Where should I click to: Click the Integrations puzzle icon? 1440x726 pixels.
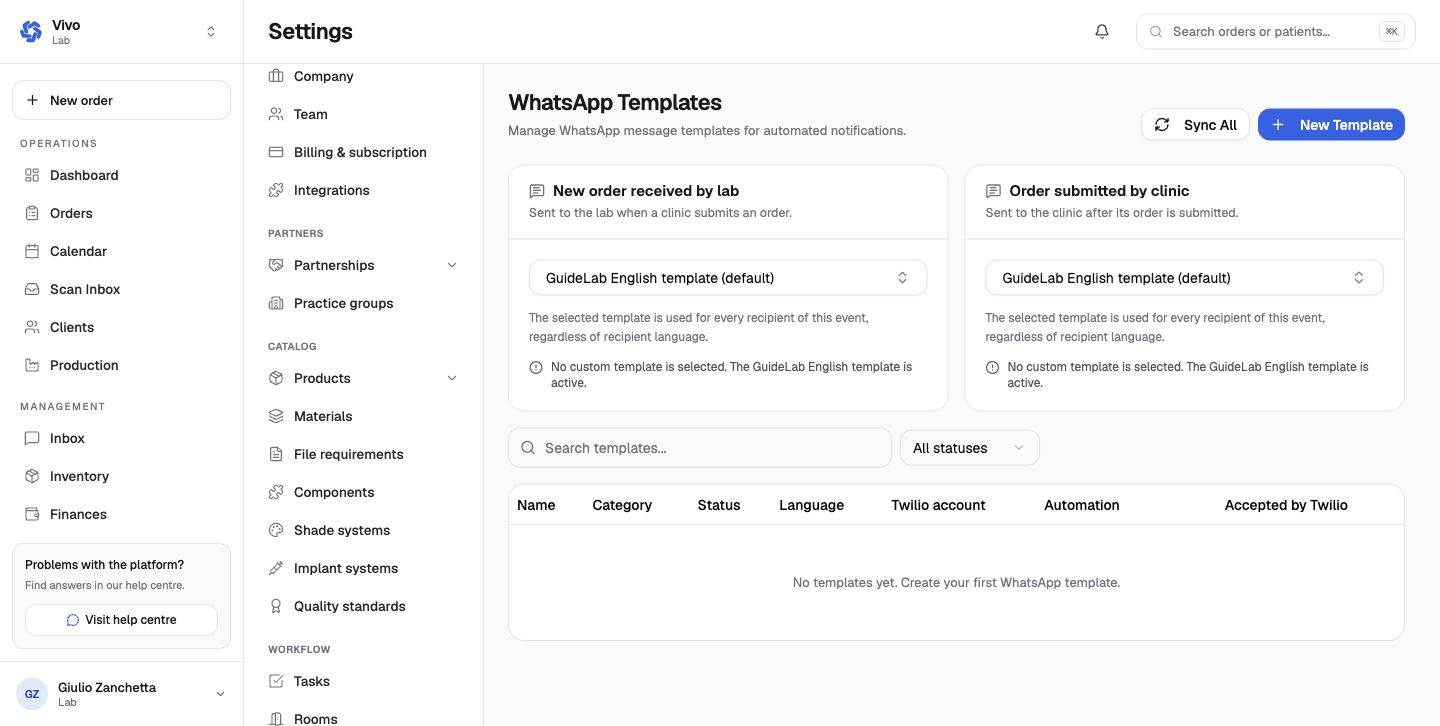276,190
